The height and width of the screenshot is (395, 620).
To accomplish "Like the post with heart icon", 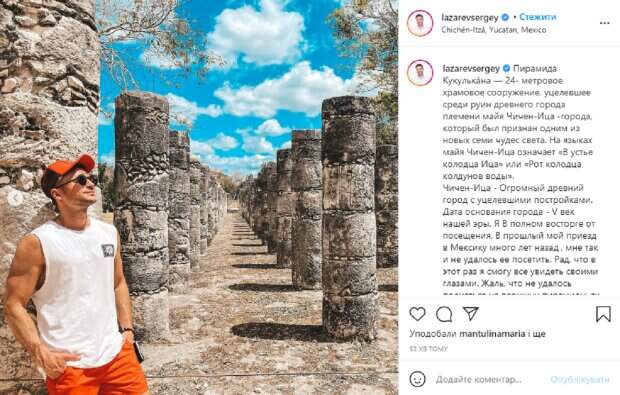I will pos(417,314).
